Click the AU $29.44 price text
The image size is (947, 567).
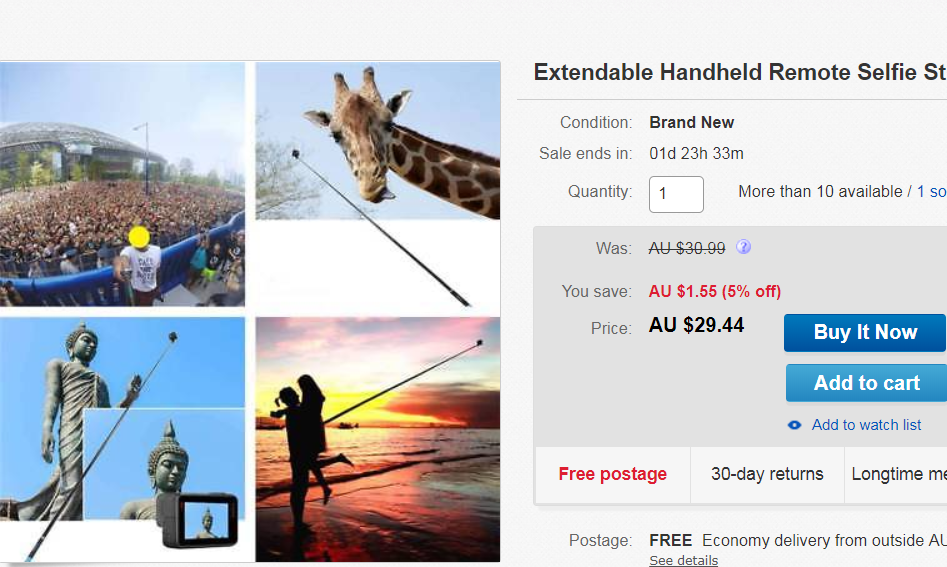[x=696, y=325]
